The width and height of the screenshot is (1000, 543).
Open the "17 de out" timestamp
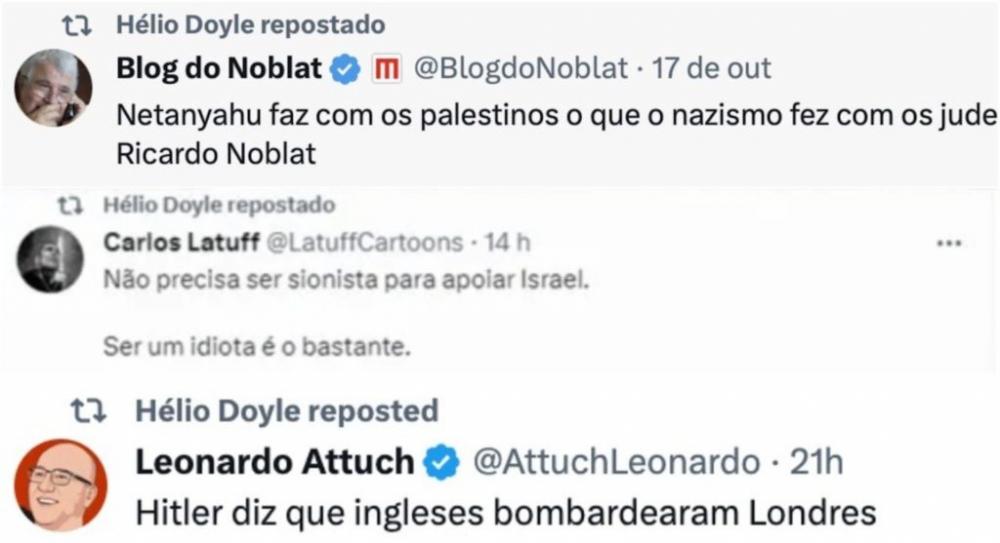(x=712, y=69)
